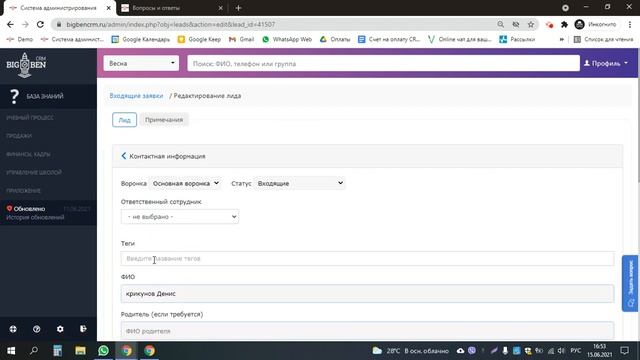Click the ФИО field with крикунов Денис
The image size is (640, 360).
[x=367, y=293]
